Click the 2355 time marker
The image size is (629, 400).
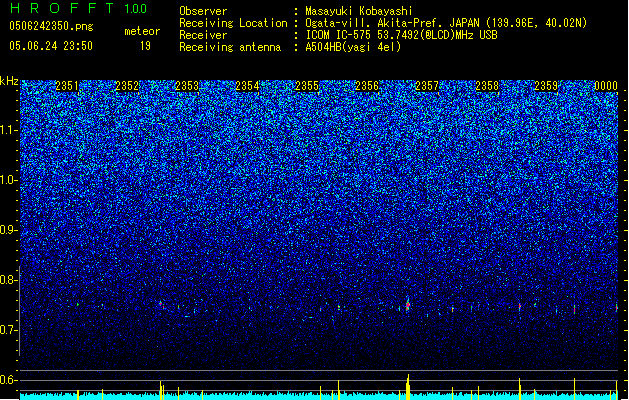(307, 86)
